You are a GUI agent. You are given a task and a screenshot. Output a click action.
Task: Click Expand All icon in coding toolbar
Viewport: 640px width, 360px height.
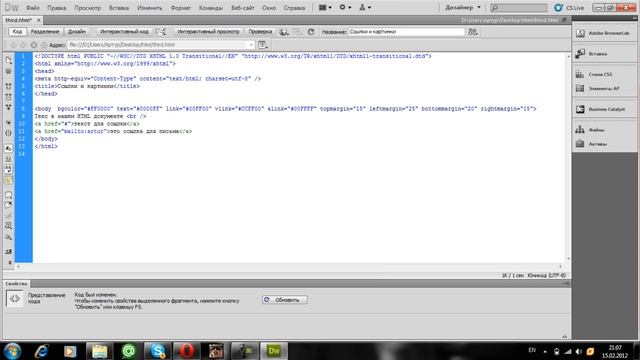[x=9, y=107]
